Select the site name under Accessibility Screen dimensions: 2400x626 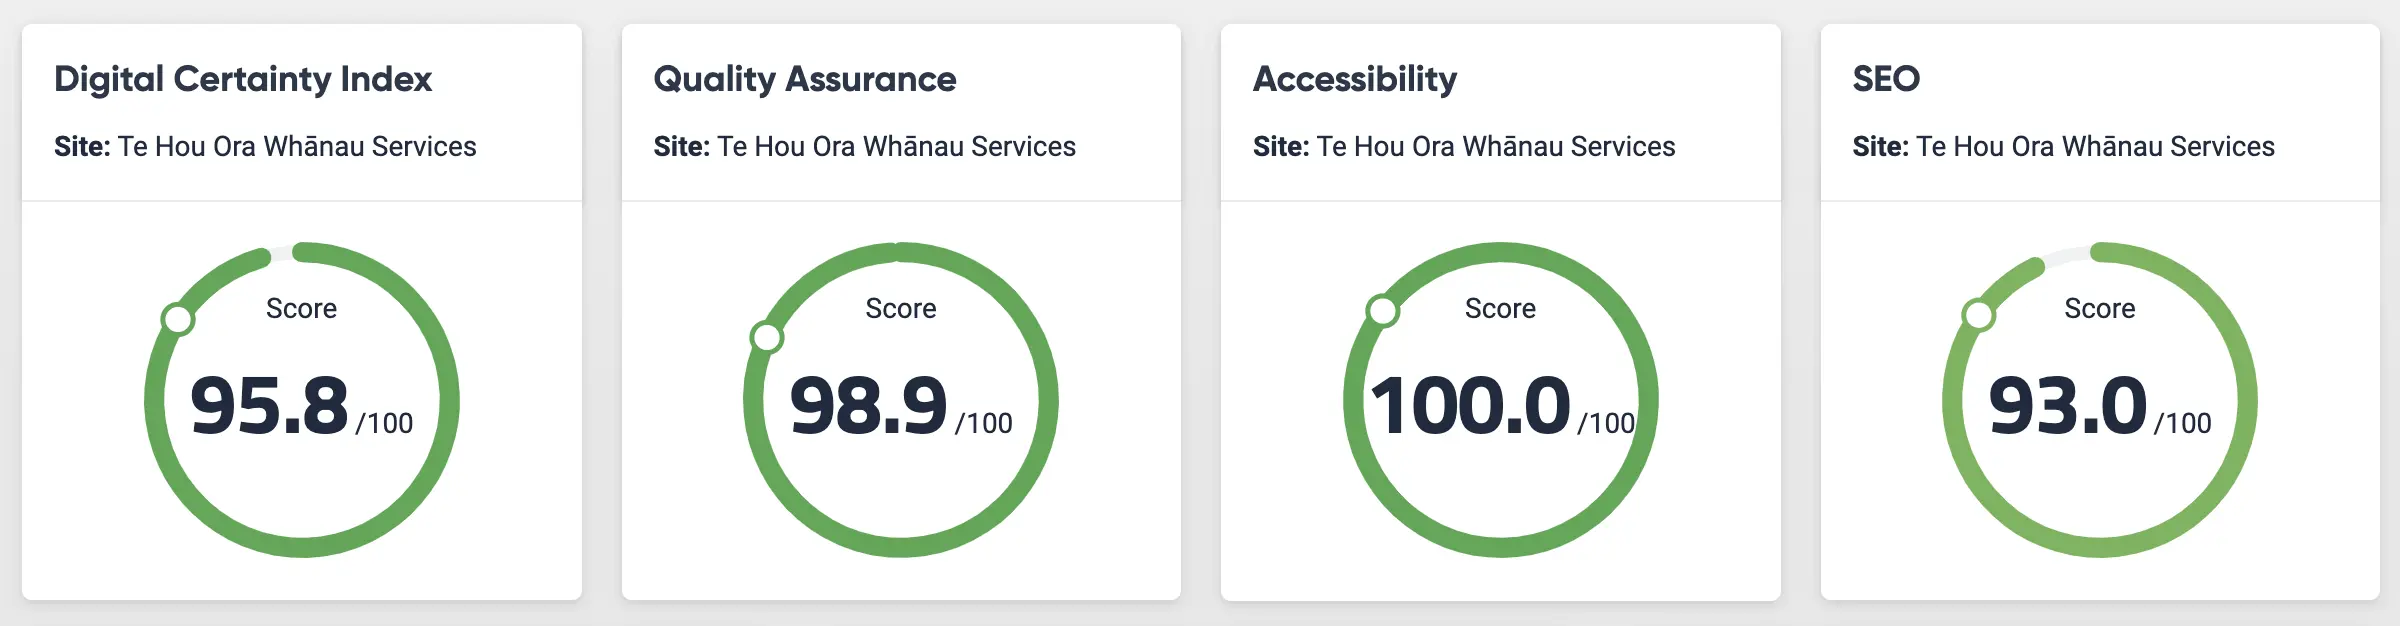[x=1495, y=147]
